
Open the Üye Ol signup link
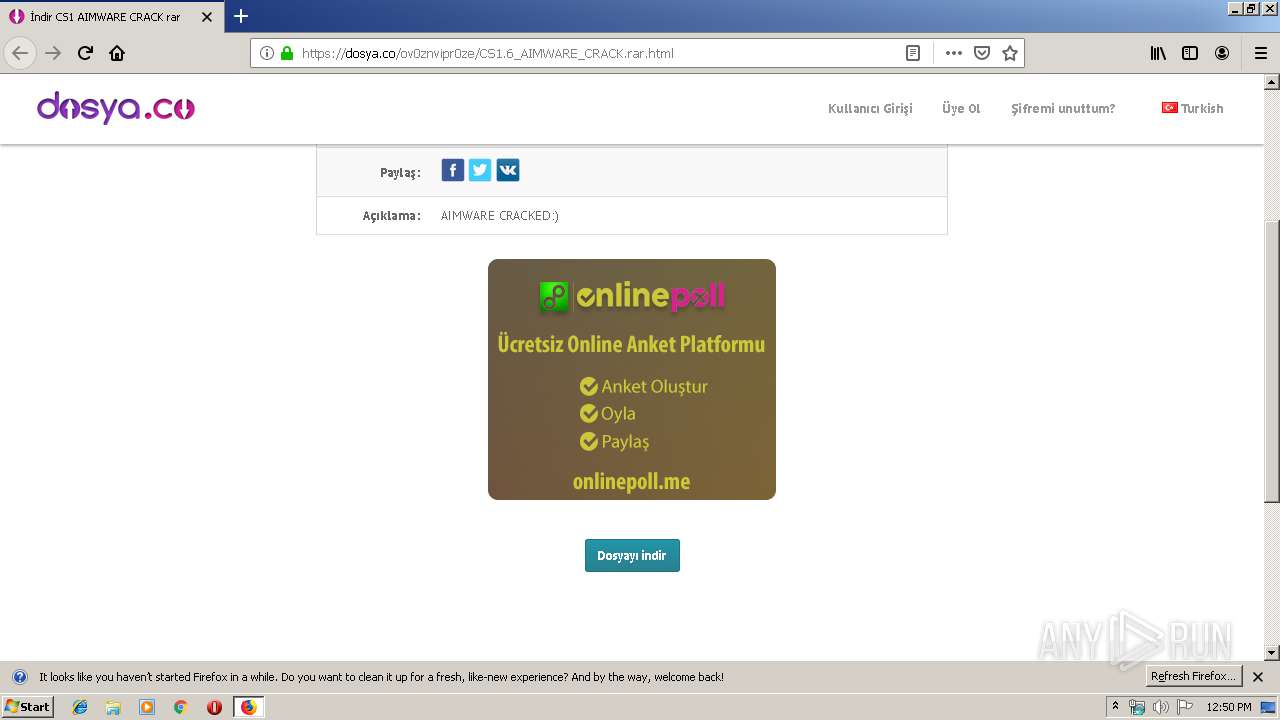(961, 108)
